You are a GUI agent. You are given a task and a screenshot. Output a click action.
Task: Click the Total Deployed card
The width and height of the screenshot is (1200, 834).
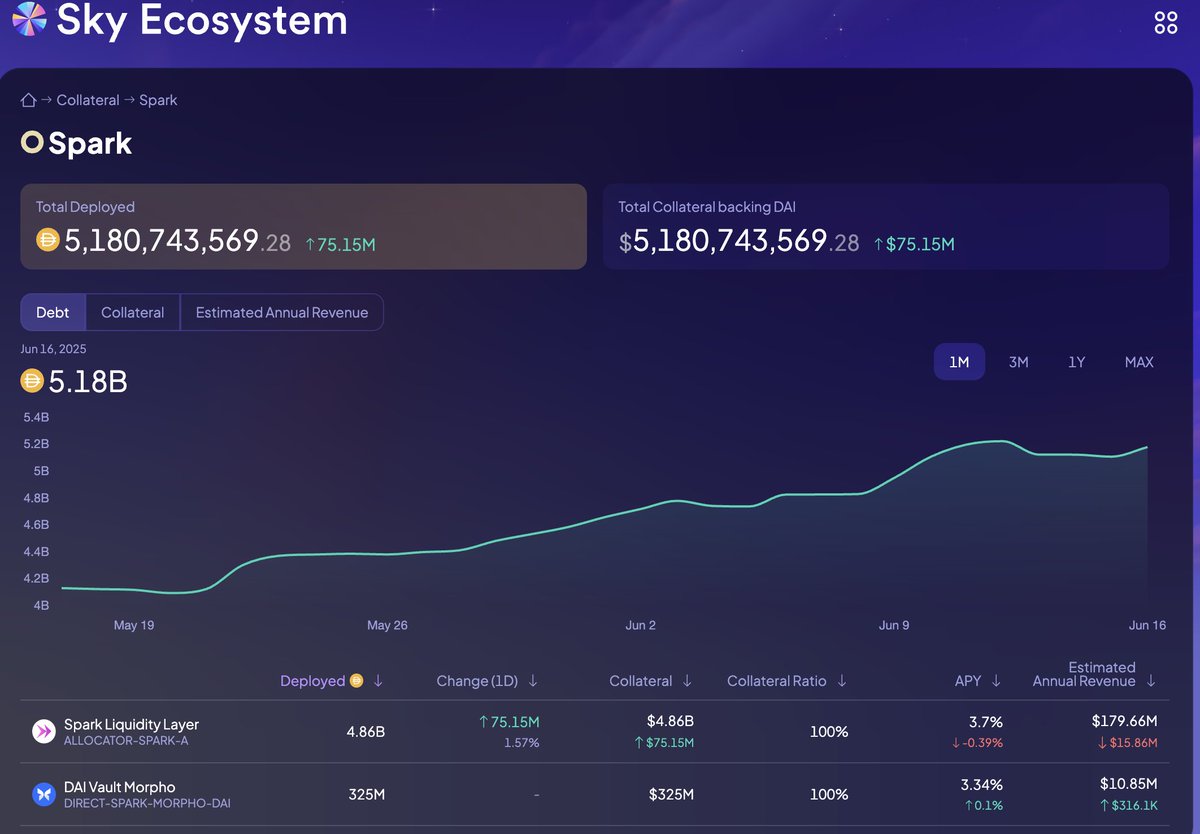point(304,226)
